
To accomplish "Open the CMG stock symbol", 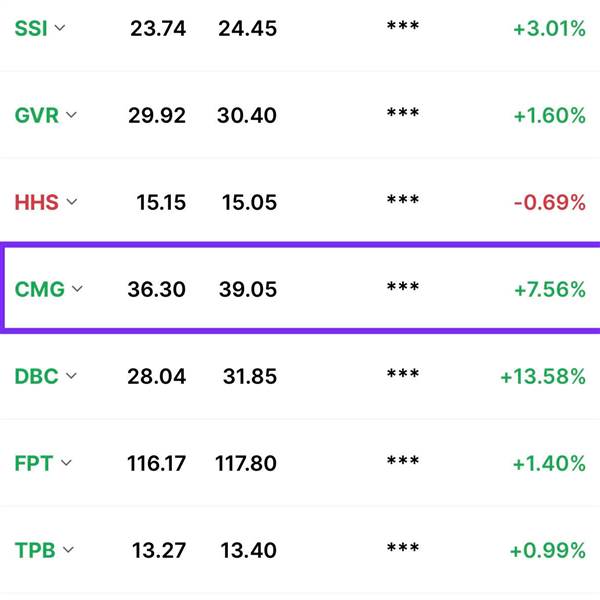I will pyautogui.click(x=39, y=289).
